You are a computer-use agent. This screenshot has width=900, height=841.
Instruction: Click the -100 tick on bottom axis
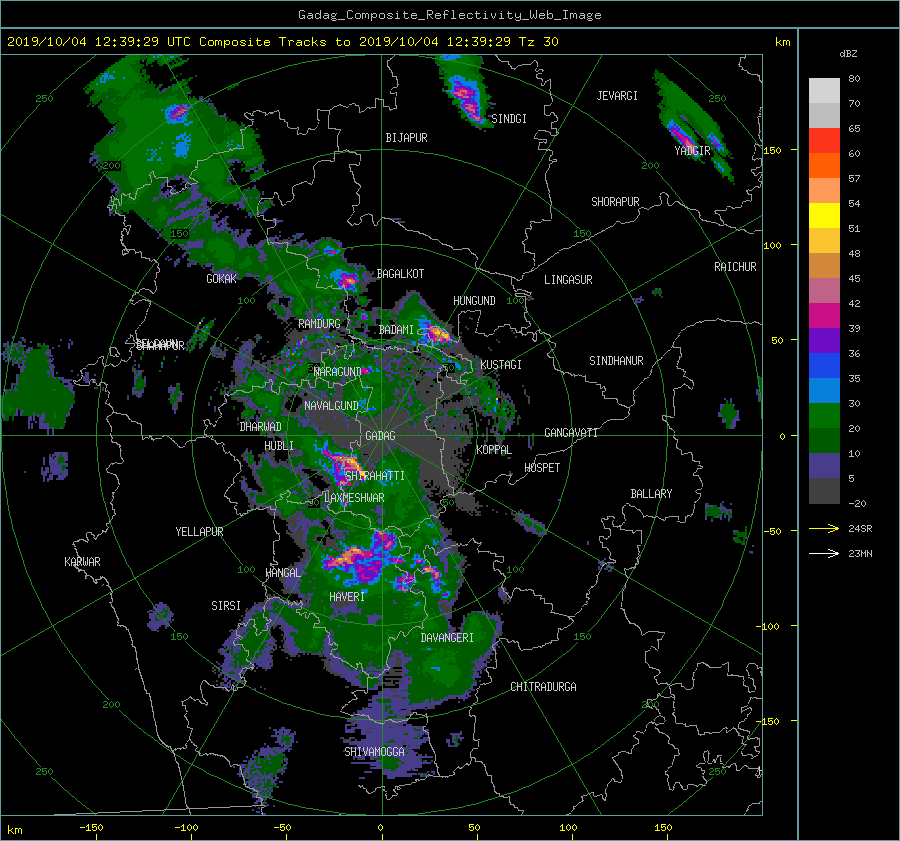(x=186, y=828)
